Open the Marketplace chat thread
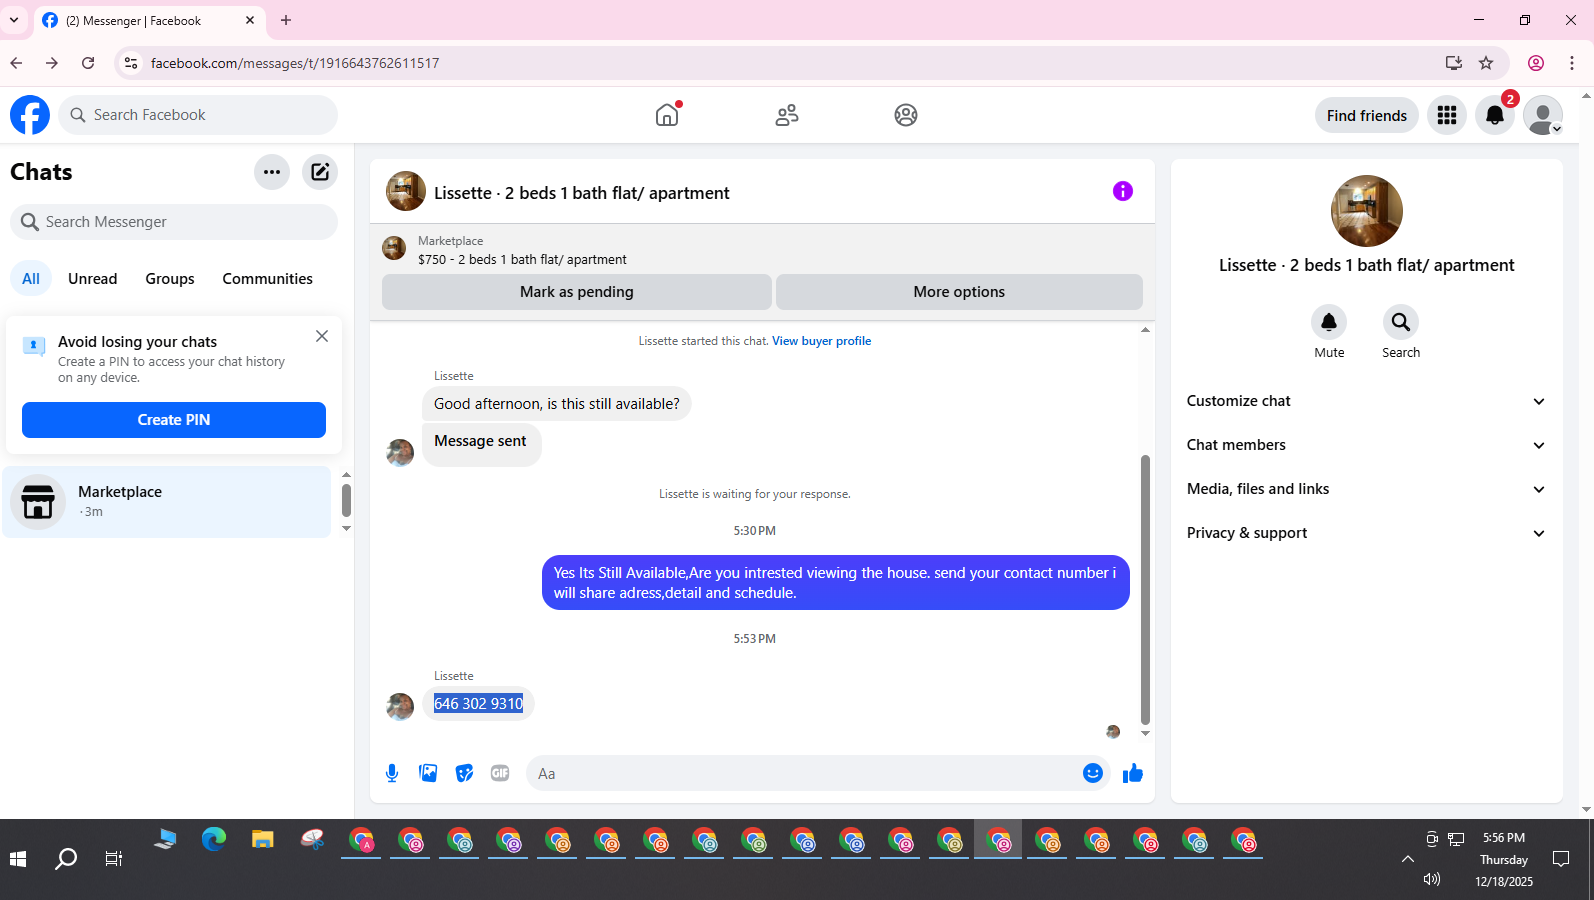The width and height of the screenshot is (1594, 900). [x=167, y=502]
